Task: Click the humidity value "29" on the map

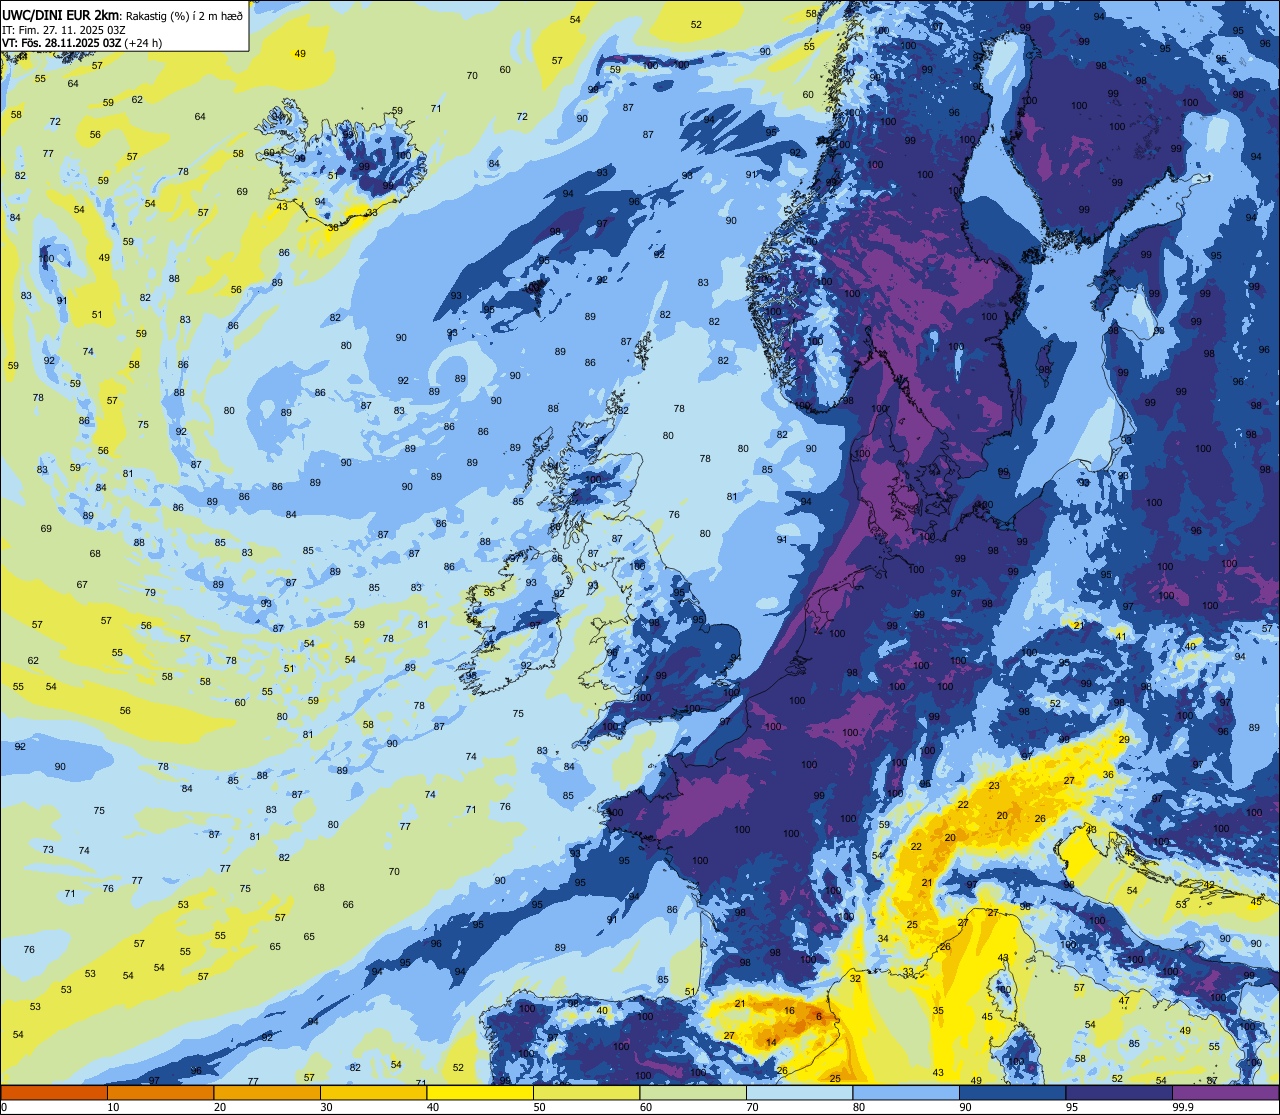Action: point(1124,739)
